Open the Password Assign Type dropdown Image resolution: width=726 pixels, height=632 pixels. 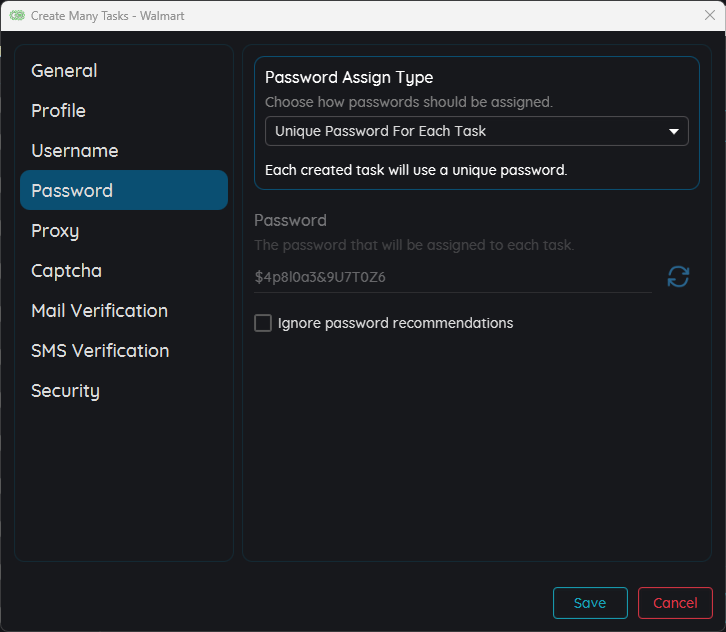(476, 131)
